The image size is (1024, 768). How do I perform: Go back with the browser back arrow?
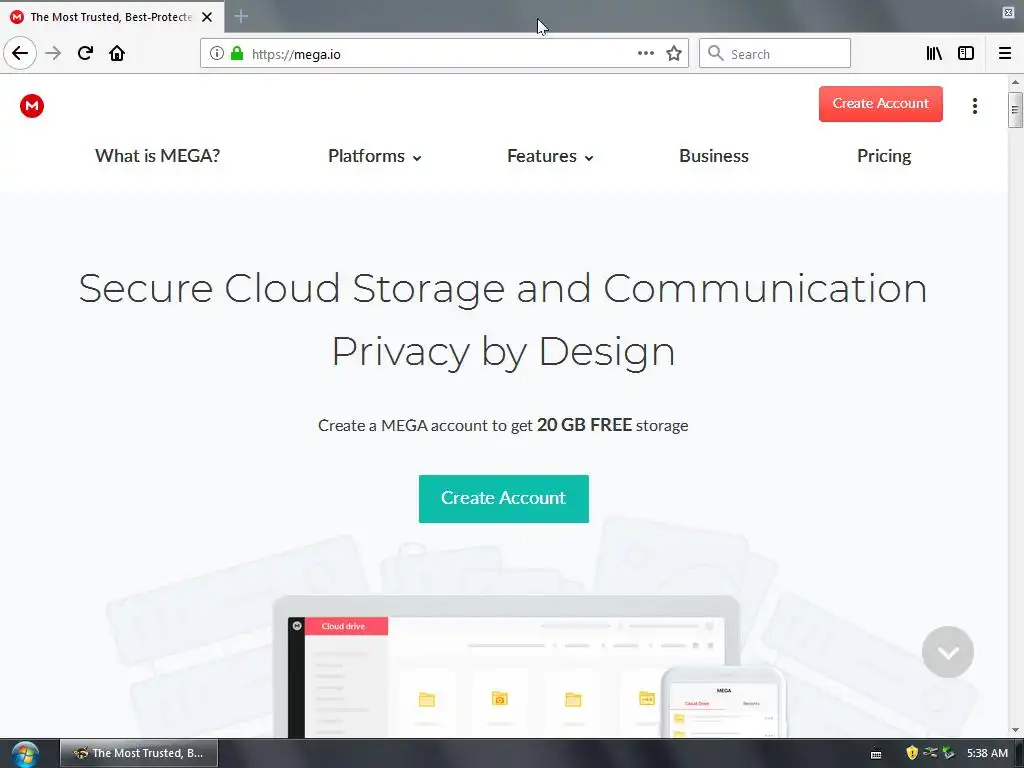pos(20,54)
